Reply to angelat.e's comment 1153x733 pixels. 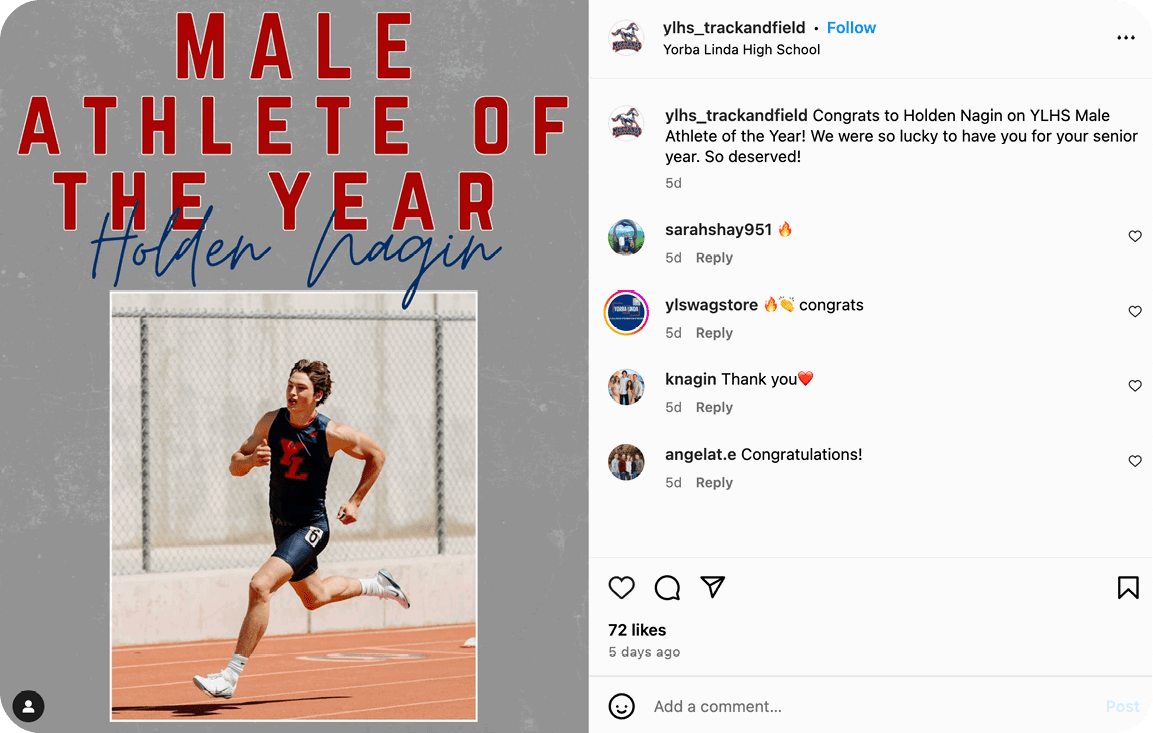coord(714,483)
